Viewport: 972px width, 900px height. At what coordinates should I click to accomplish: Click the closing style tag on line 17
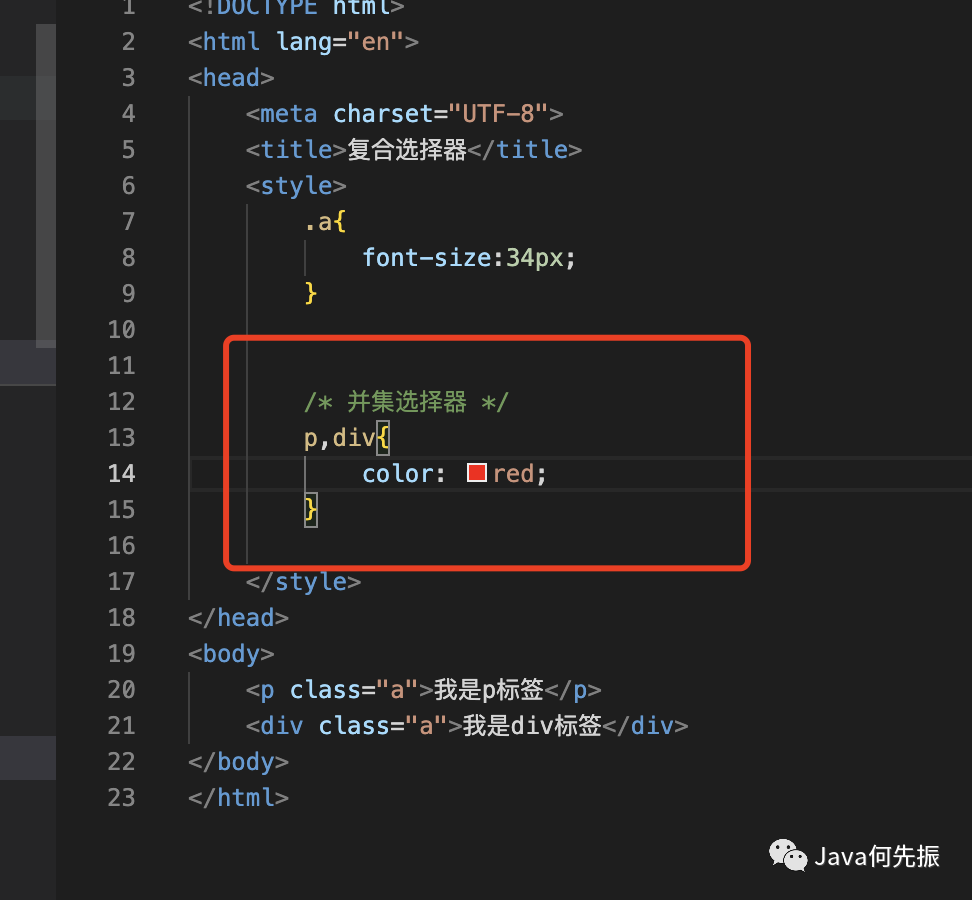[303, 582]
